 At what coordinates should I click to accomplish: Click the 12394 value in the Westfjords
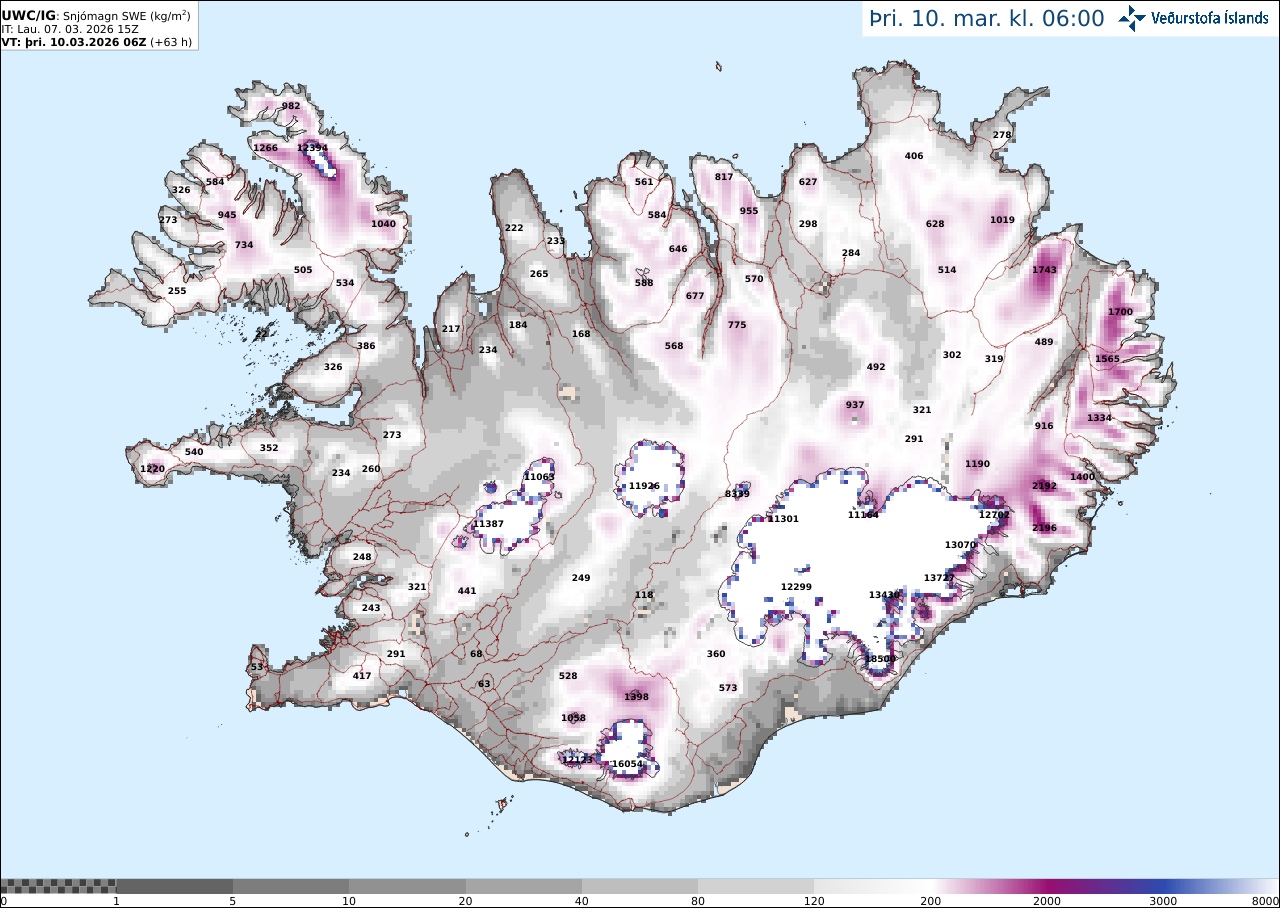pos(312,148)
